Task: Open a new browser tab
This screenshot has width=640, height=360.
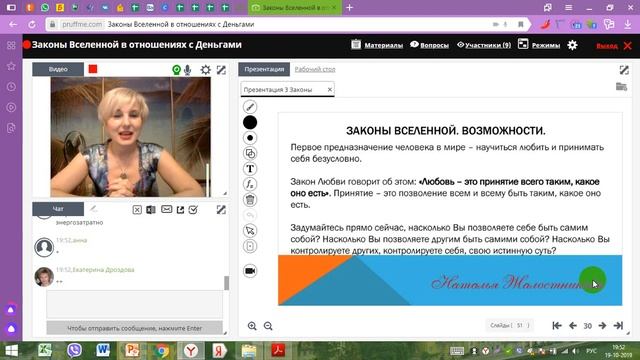Action: coord(349,7)
